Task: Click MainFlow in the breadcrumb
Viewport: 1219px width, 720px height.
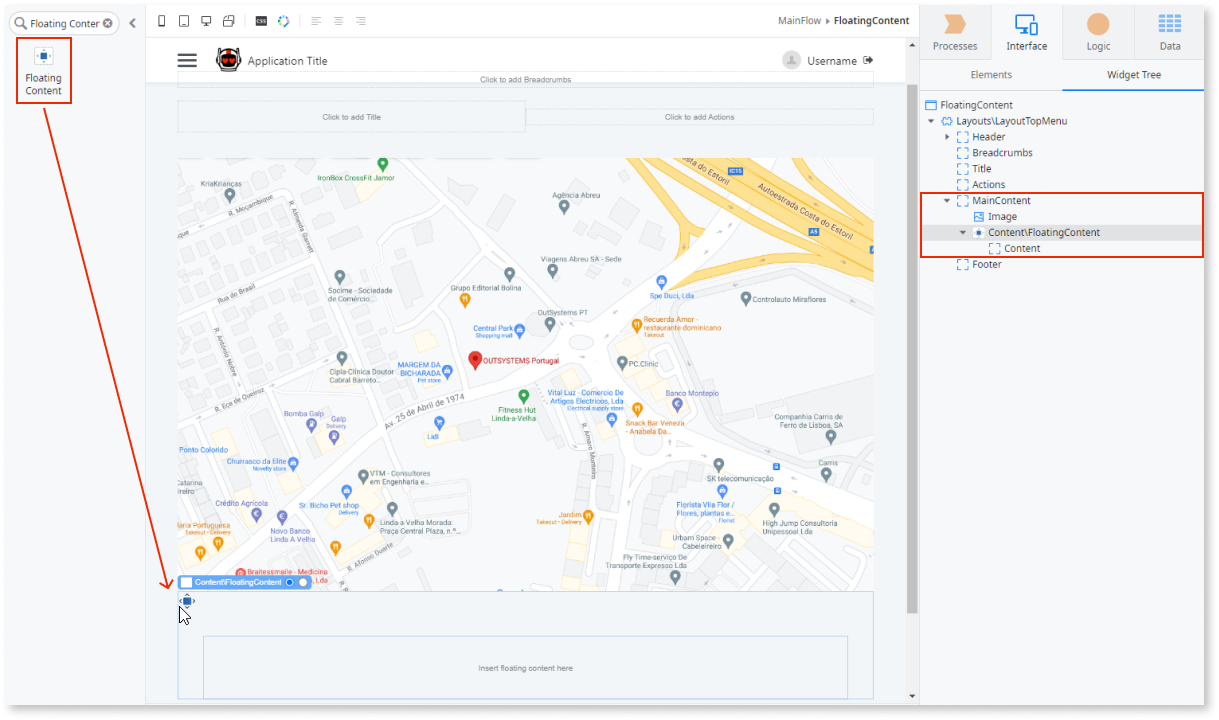Action: click(x=799, y=20)
